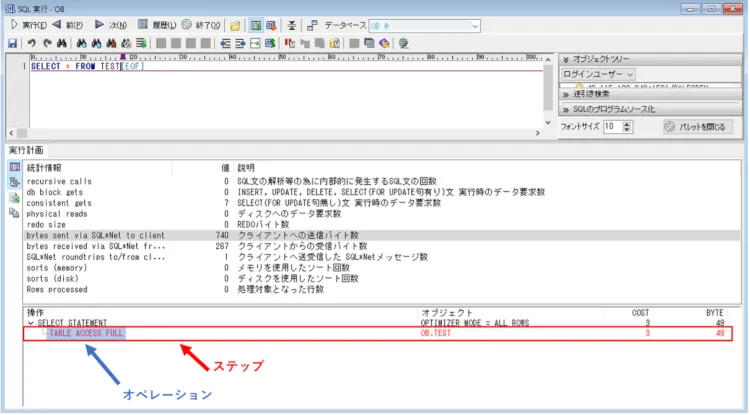Viewport: 750px width, 415px height.
Task: Redo the last edit
Action: (x=47, y=44)
